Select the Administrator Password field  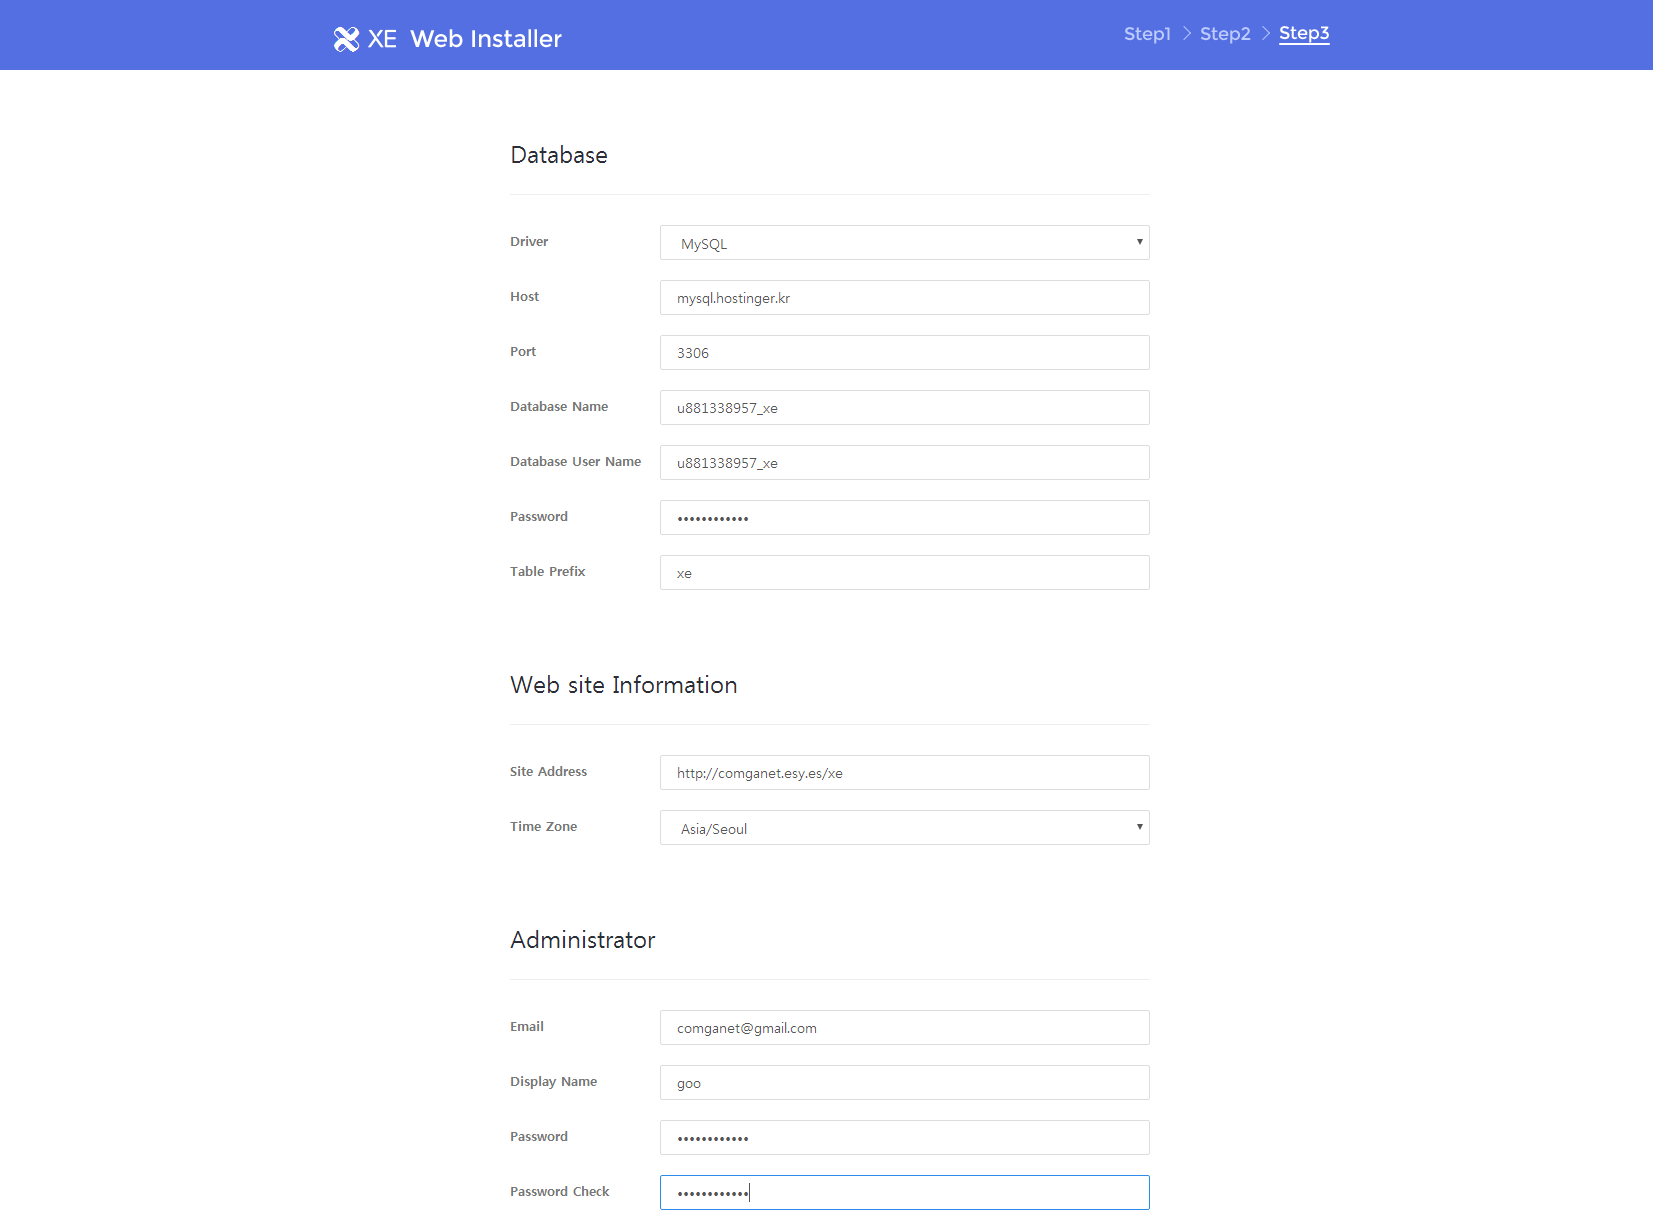click(x=903, y=1138)
